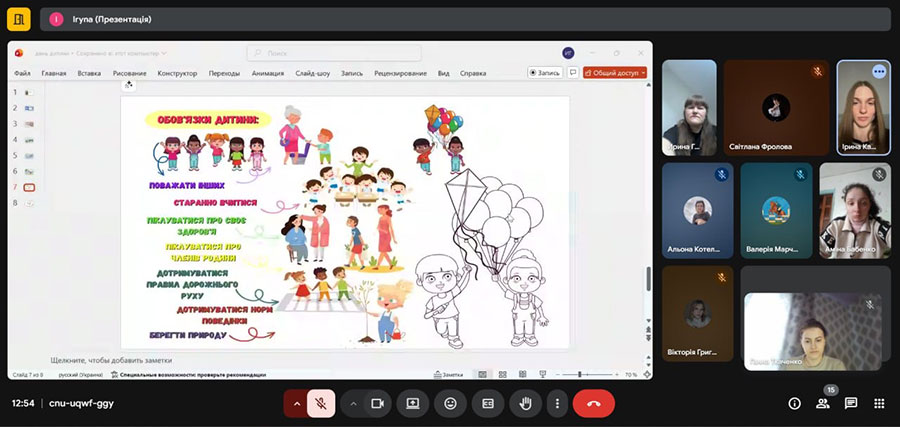900x427 pixels.
Task: Open the Анимация ribbon tab
Action: click(267, 73)
